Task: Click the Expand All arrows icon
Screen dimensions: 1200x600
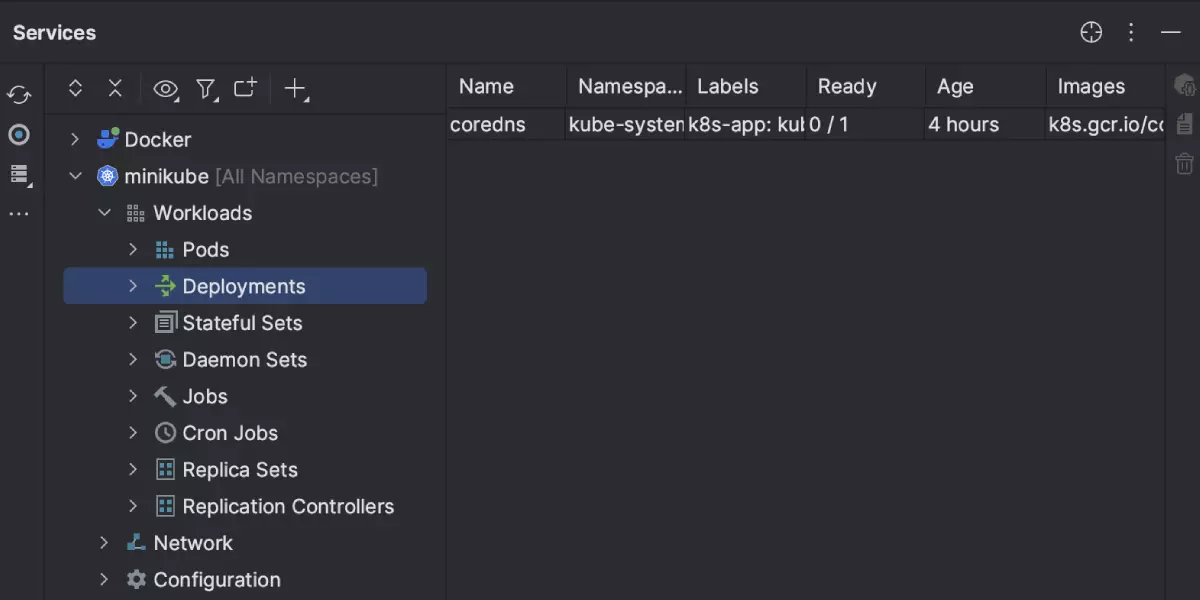Action: (75, 89)
